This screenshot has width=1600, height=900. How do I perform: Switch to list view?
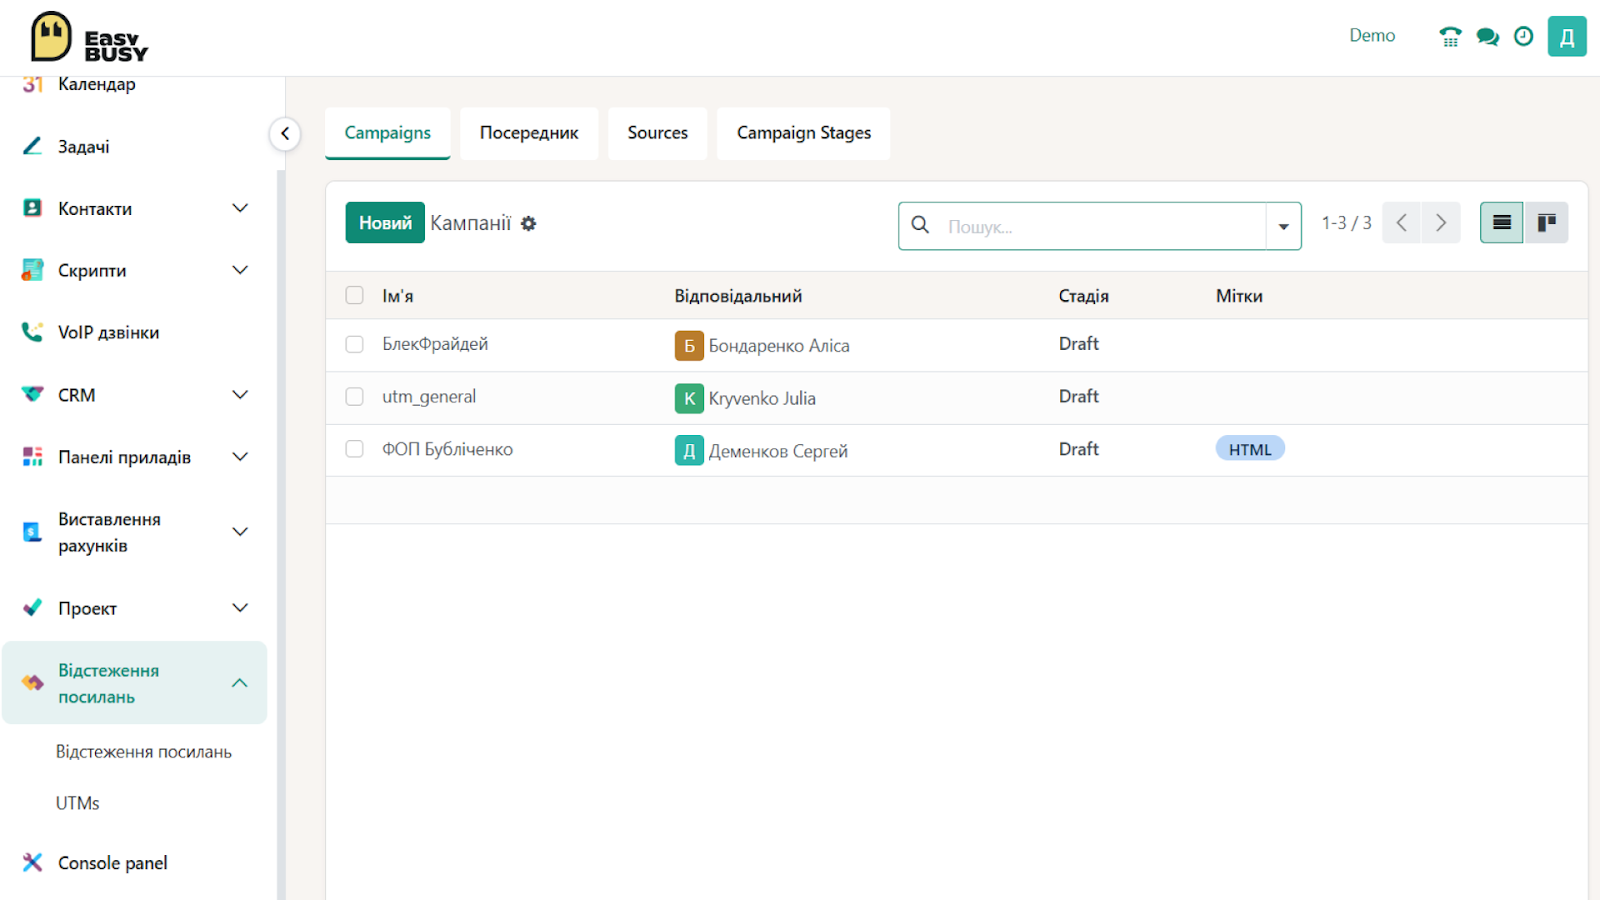coord(1501,223)
